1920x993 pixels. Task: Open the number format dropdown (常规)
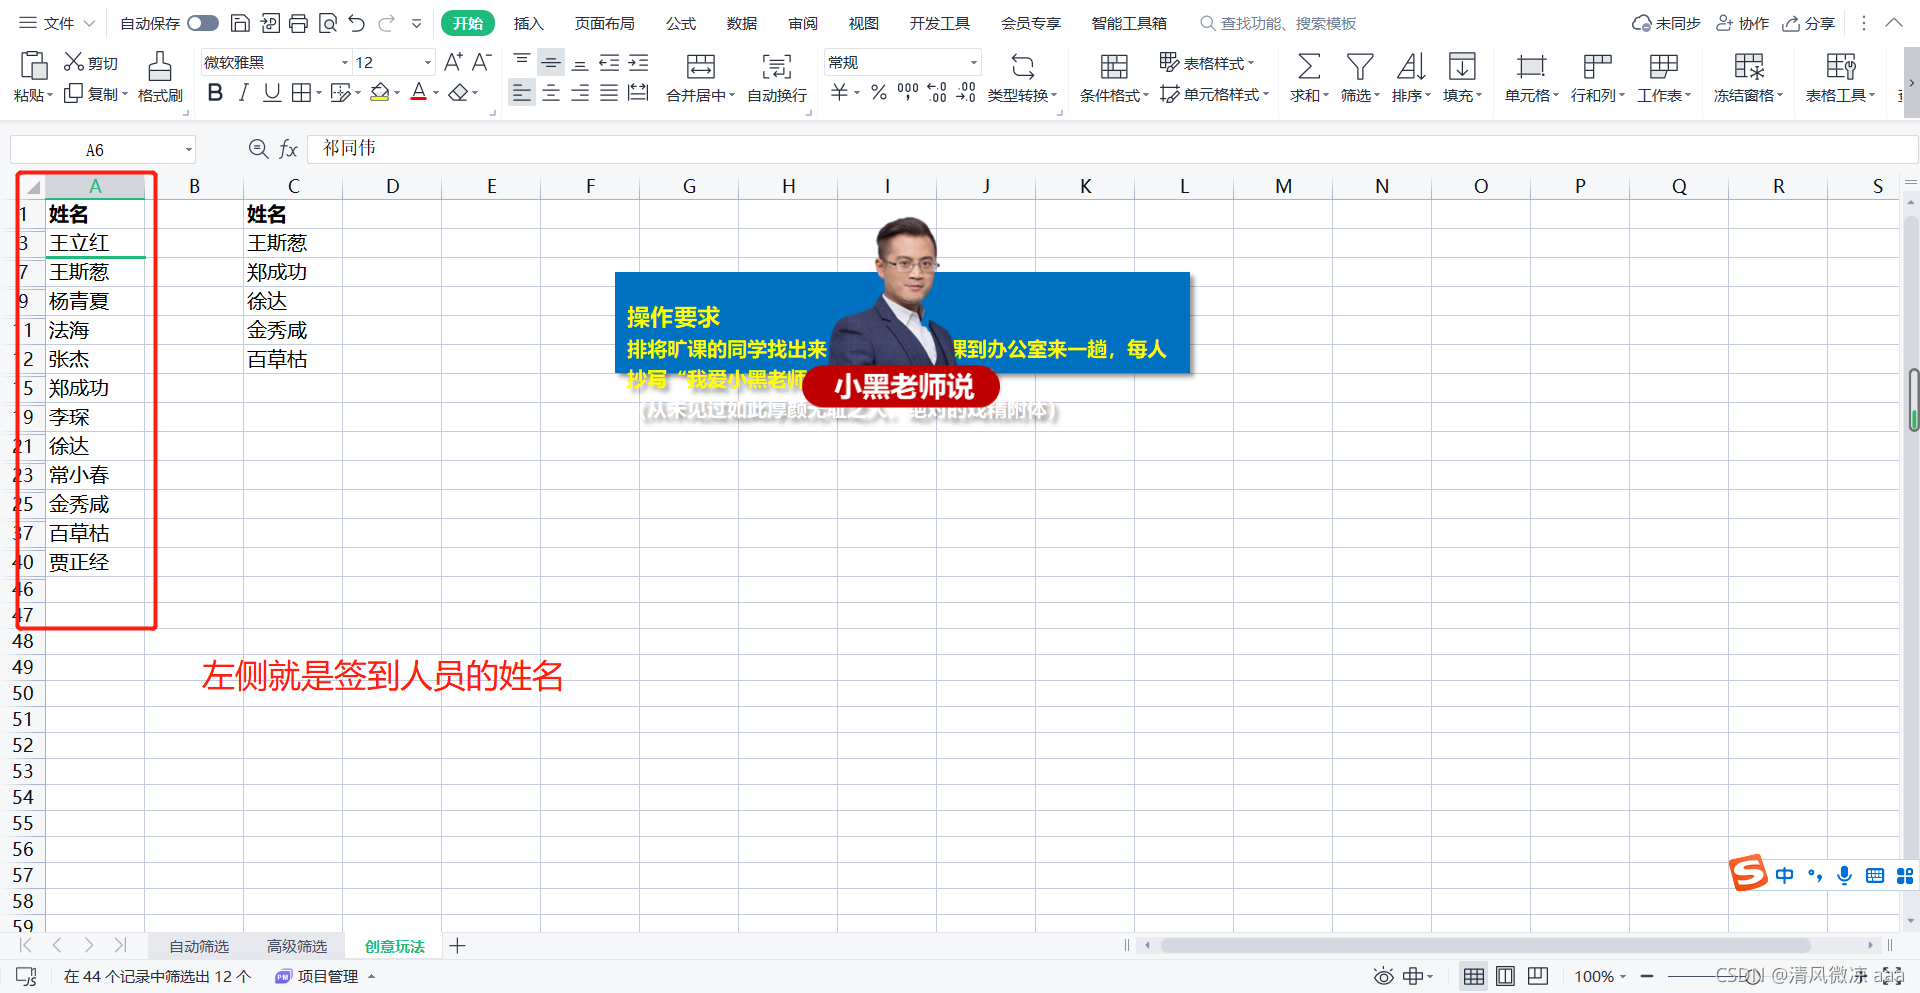[973, 62]
